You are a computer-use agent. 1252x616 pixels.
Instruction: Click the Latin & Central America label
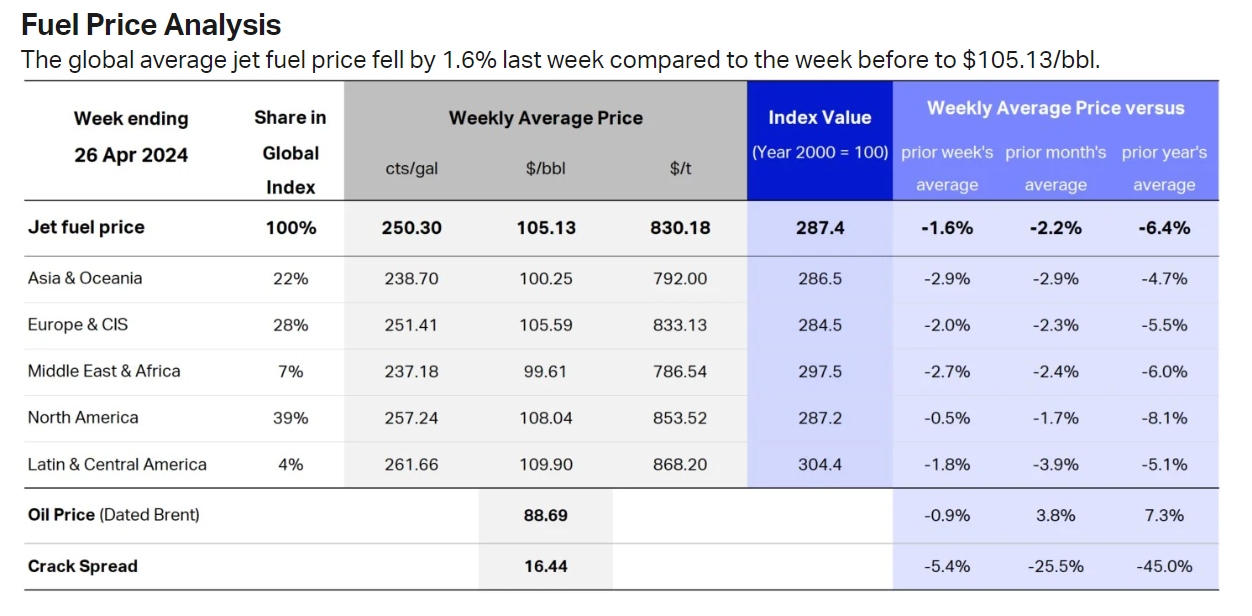pos(117,464)
